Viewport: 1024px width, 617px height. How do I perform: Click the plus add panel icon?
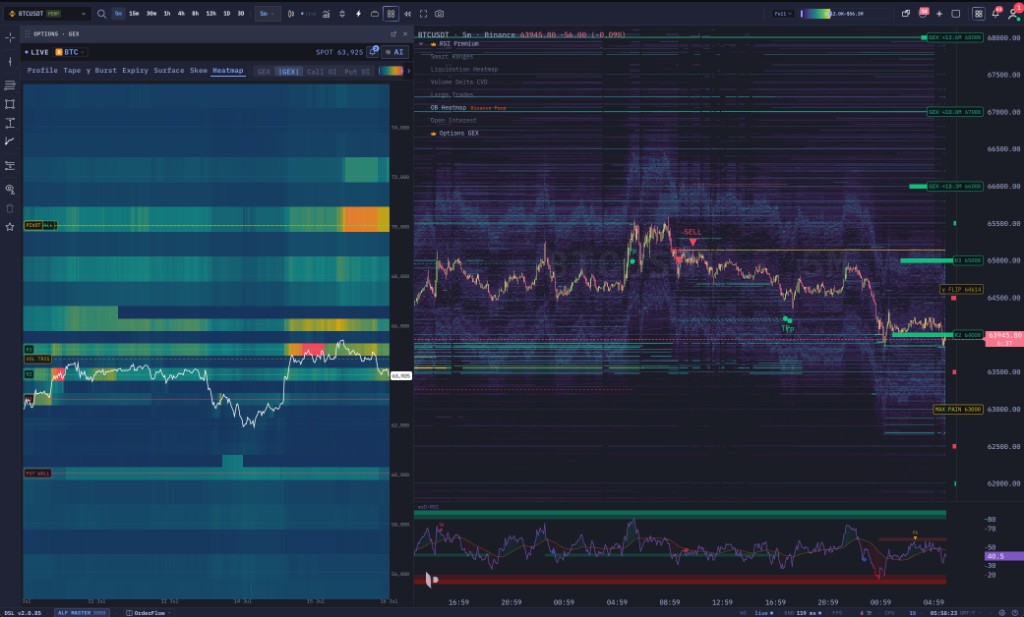[939, 14]
